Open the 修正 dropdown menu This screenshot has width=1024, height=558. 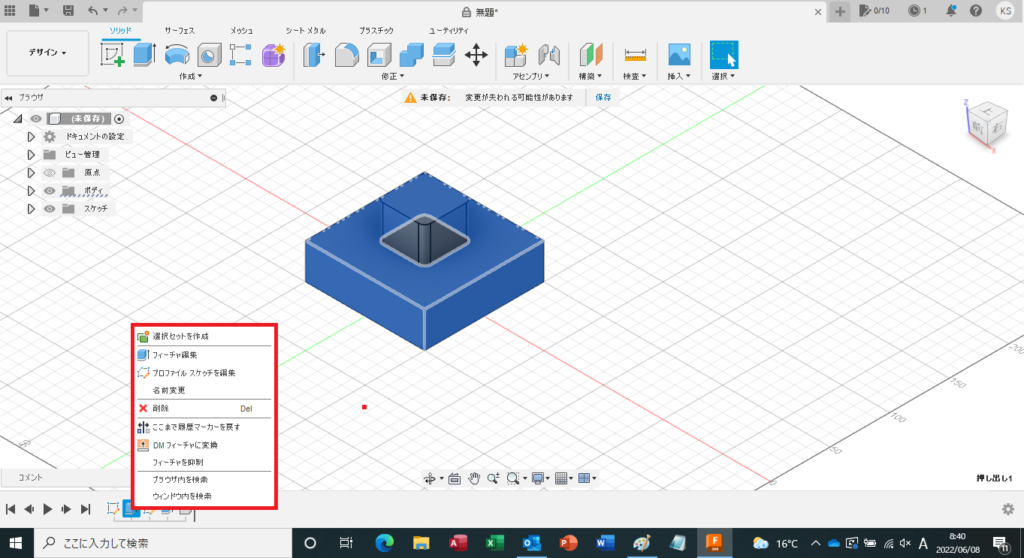click(x=392, y=76)
